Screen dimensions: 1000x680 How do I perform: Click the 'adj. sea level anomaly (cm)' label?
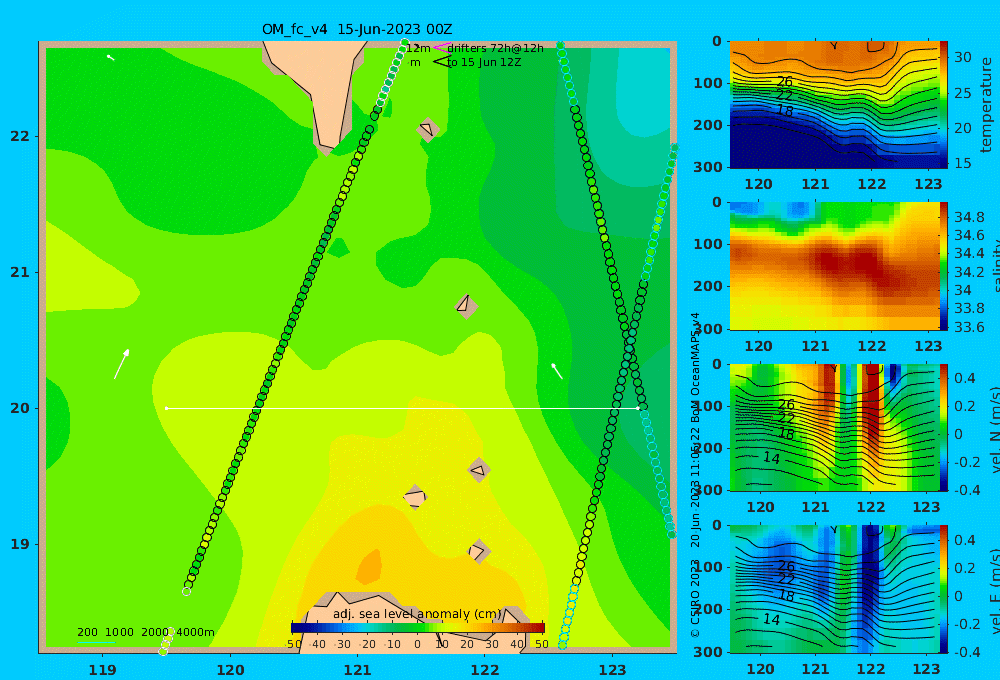(417, 614)
